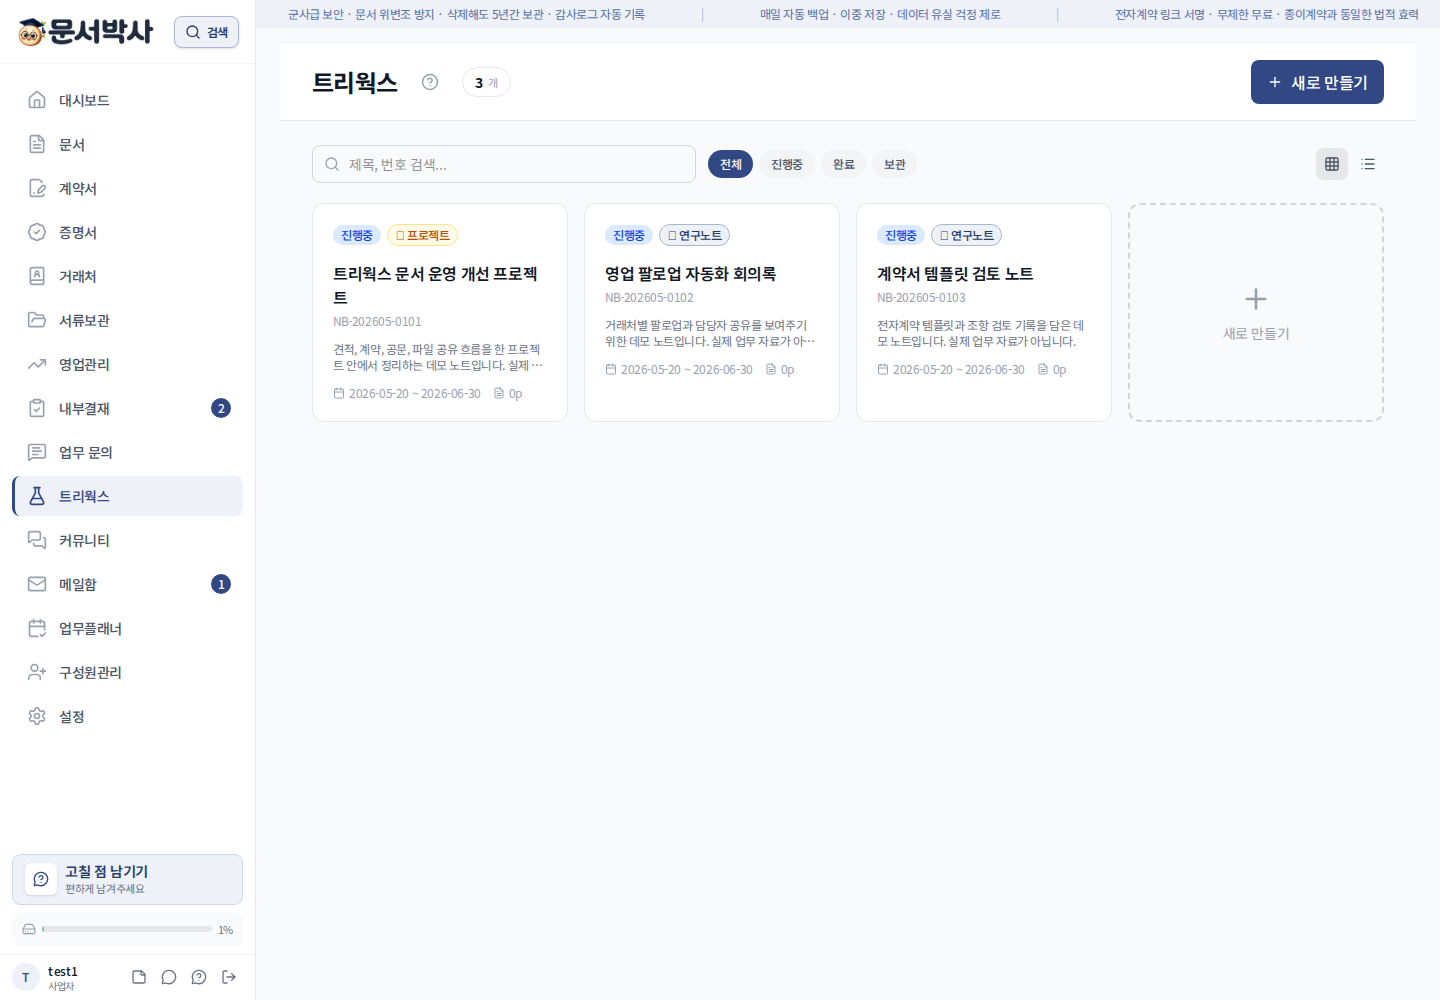This screenshot has height=1000, width=1440.
Task: Click the logout icon in bottom user bar
Action: tap(229, 977)
